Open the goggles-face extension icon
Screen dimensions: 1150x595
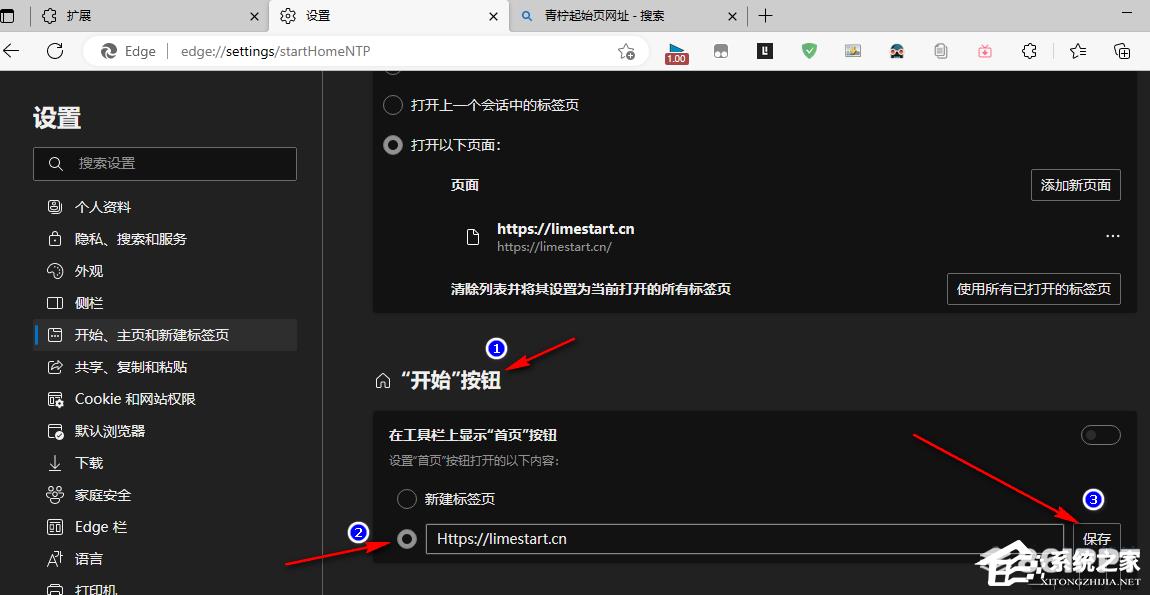point(897,51)
